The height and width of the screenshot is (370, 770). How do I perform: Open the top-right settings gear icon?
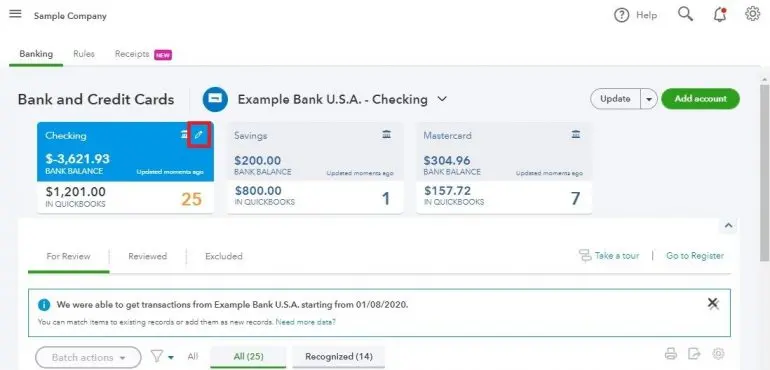pyautogui.click(x=752, y=14)
